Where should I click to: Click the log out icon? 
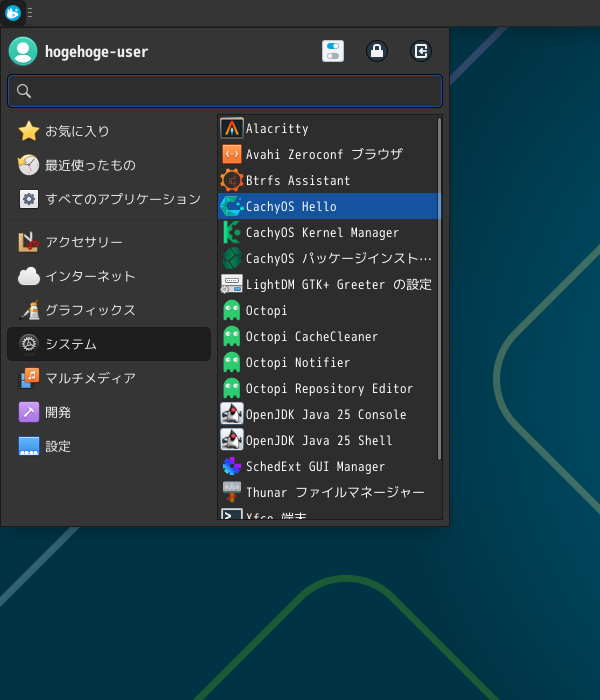(x=421, y=51)
